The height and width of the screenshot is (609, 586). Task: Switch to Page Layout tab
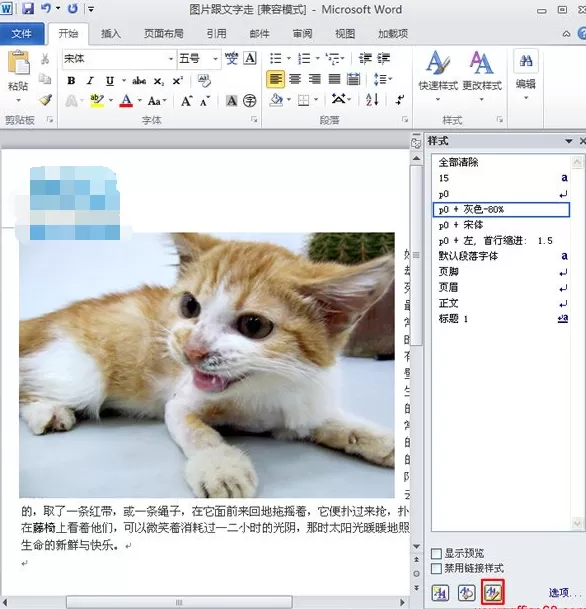[163, 34]
